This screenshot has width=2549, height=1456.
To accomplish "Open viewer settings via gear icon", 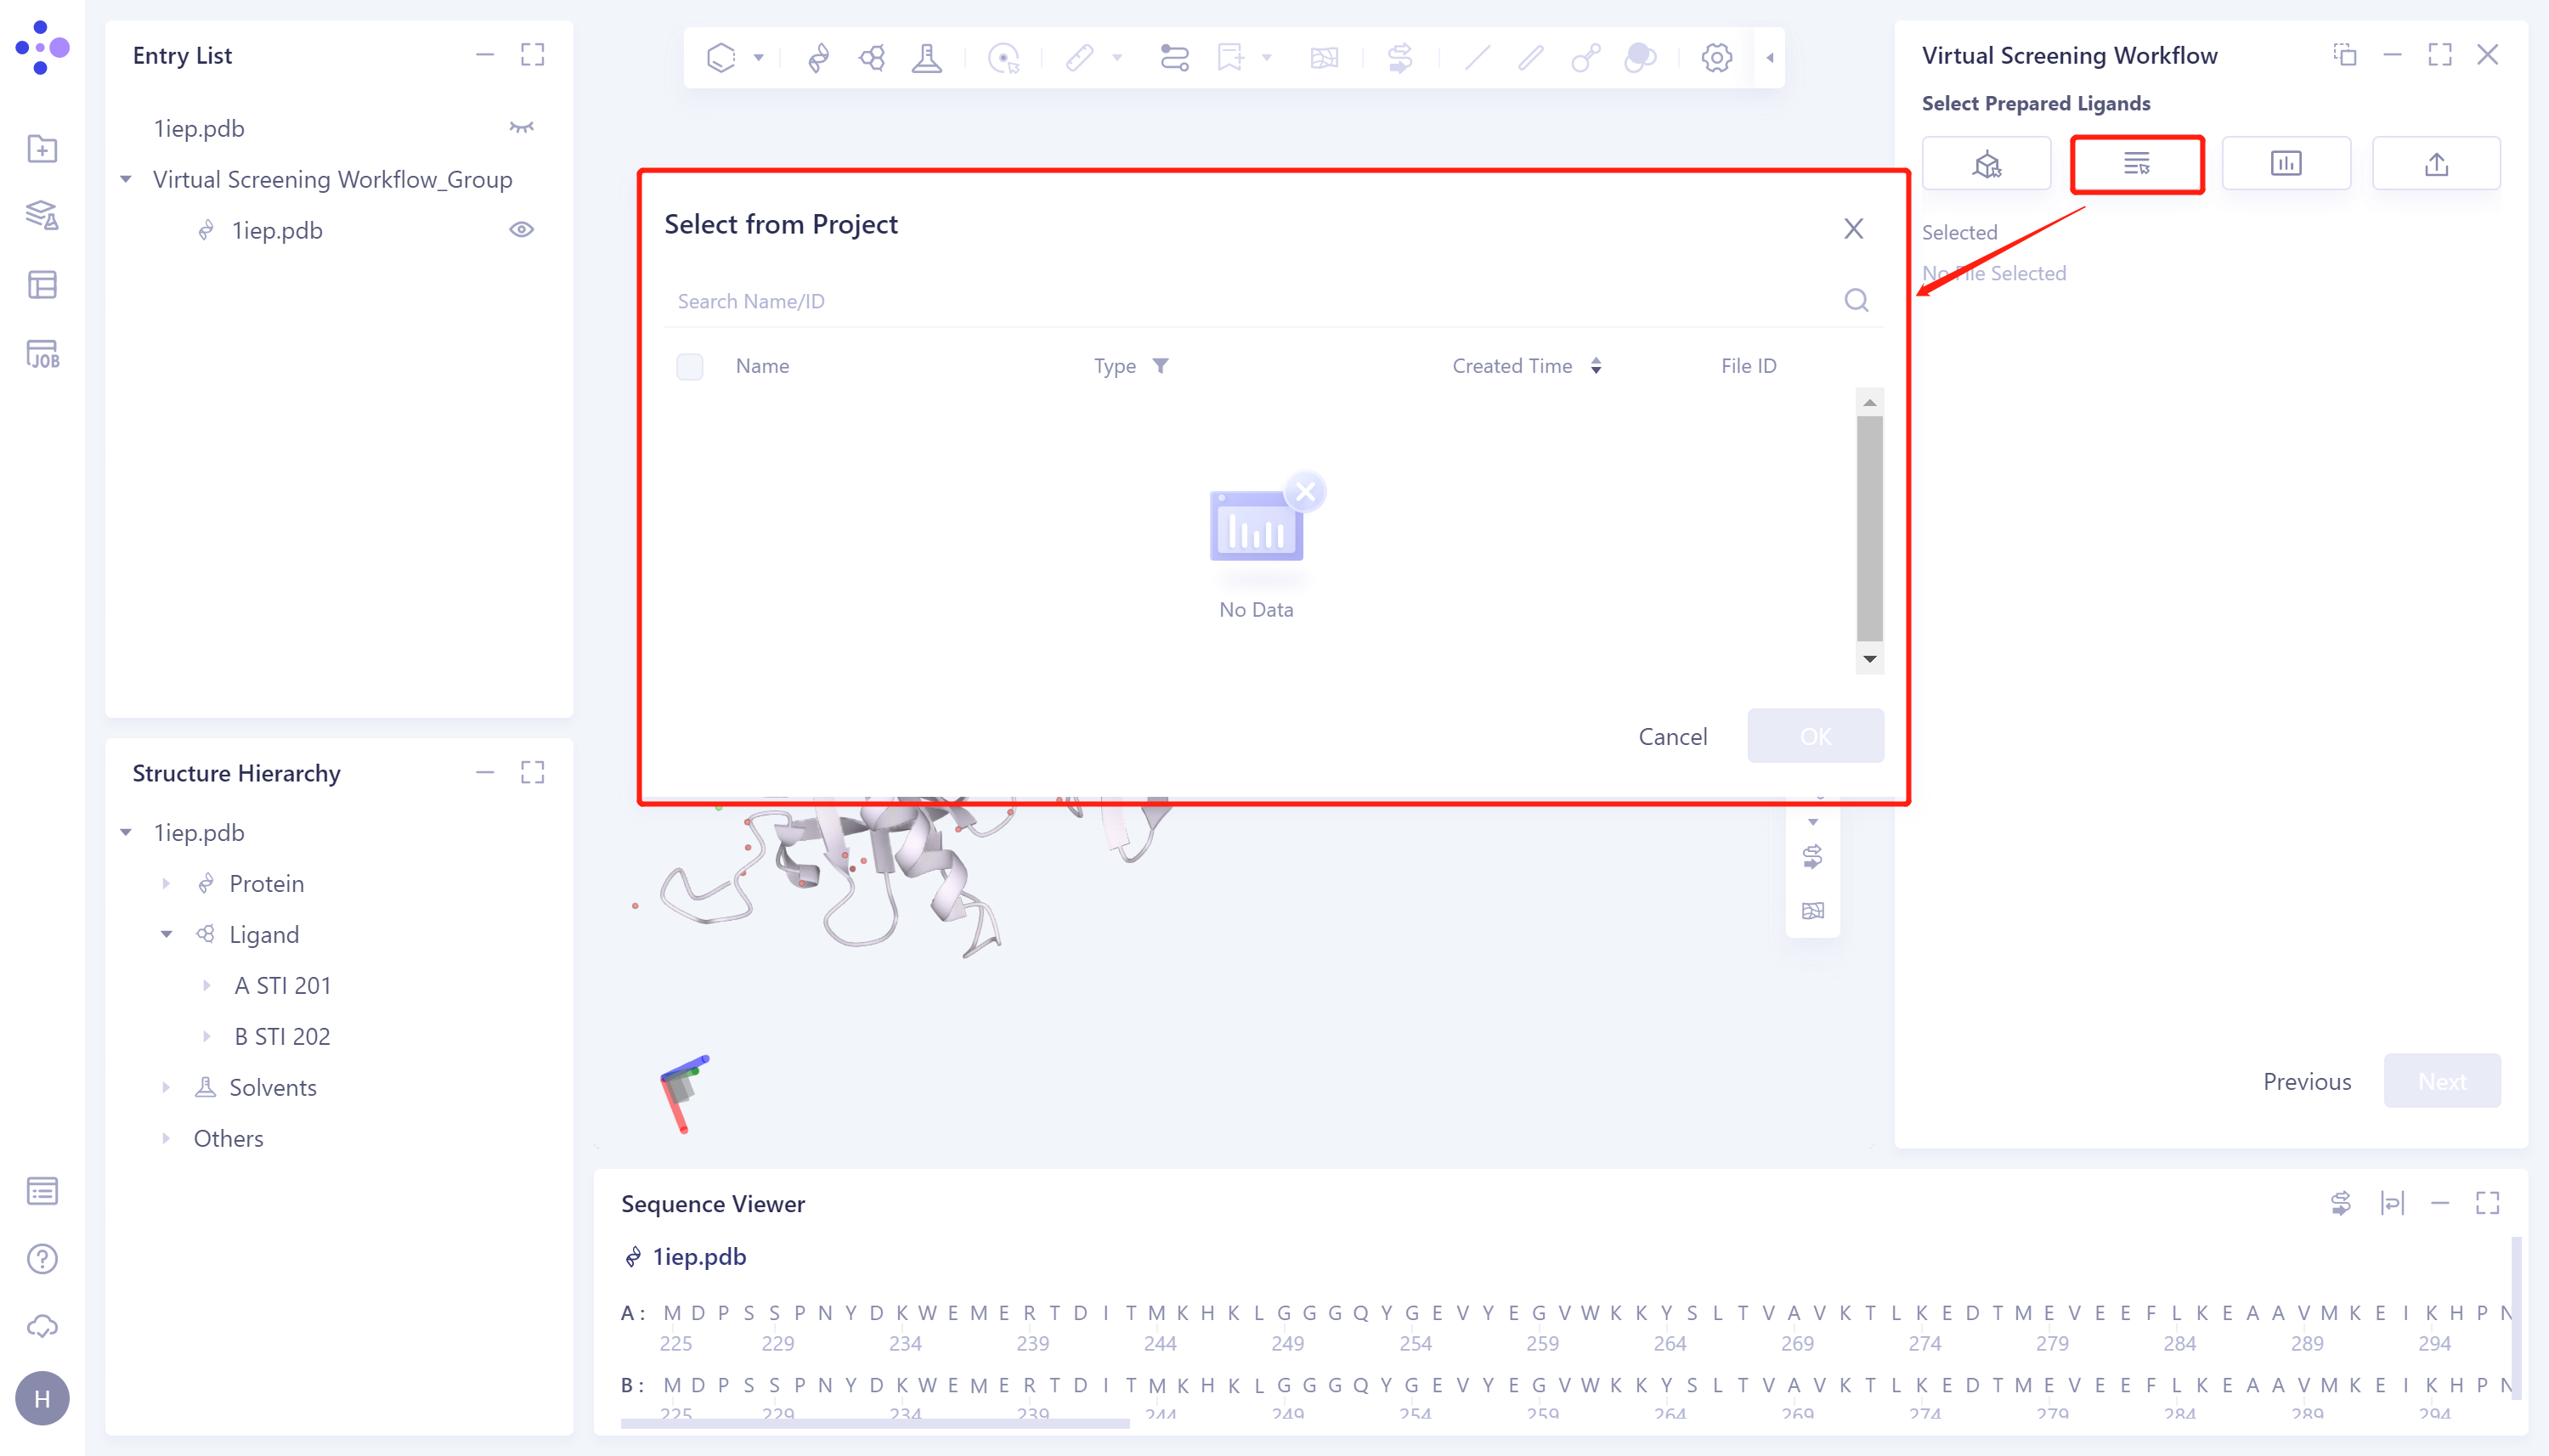I will [x=1716, y=57].
